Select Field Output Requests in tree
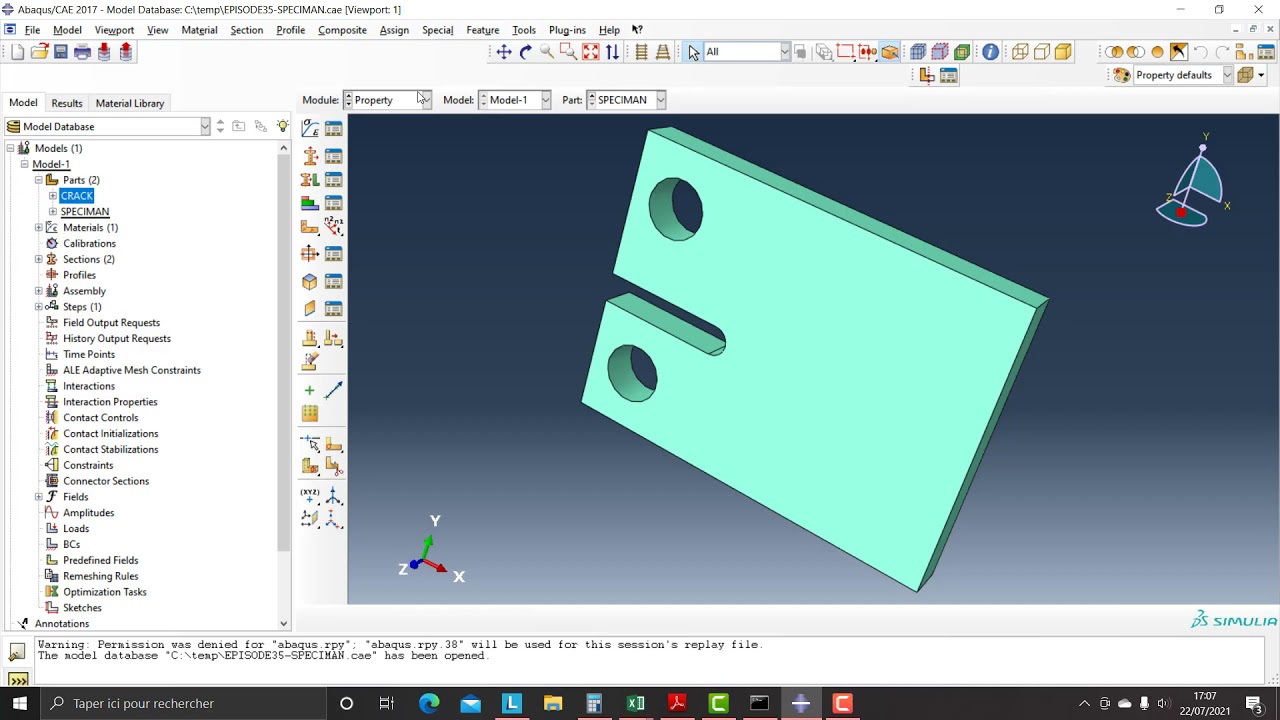The width and height of the screenshot is (1280, 720). 111,323
